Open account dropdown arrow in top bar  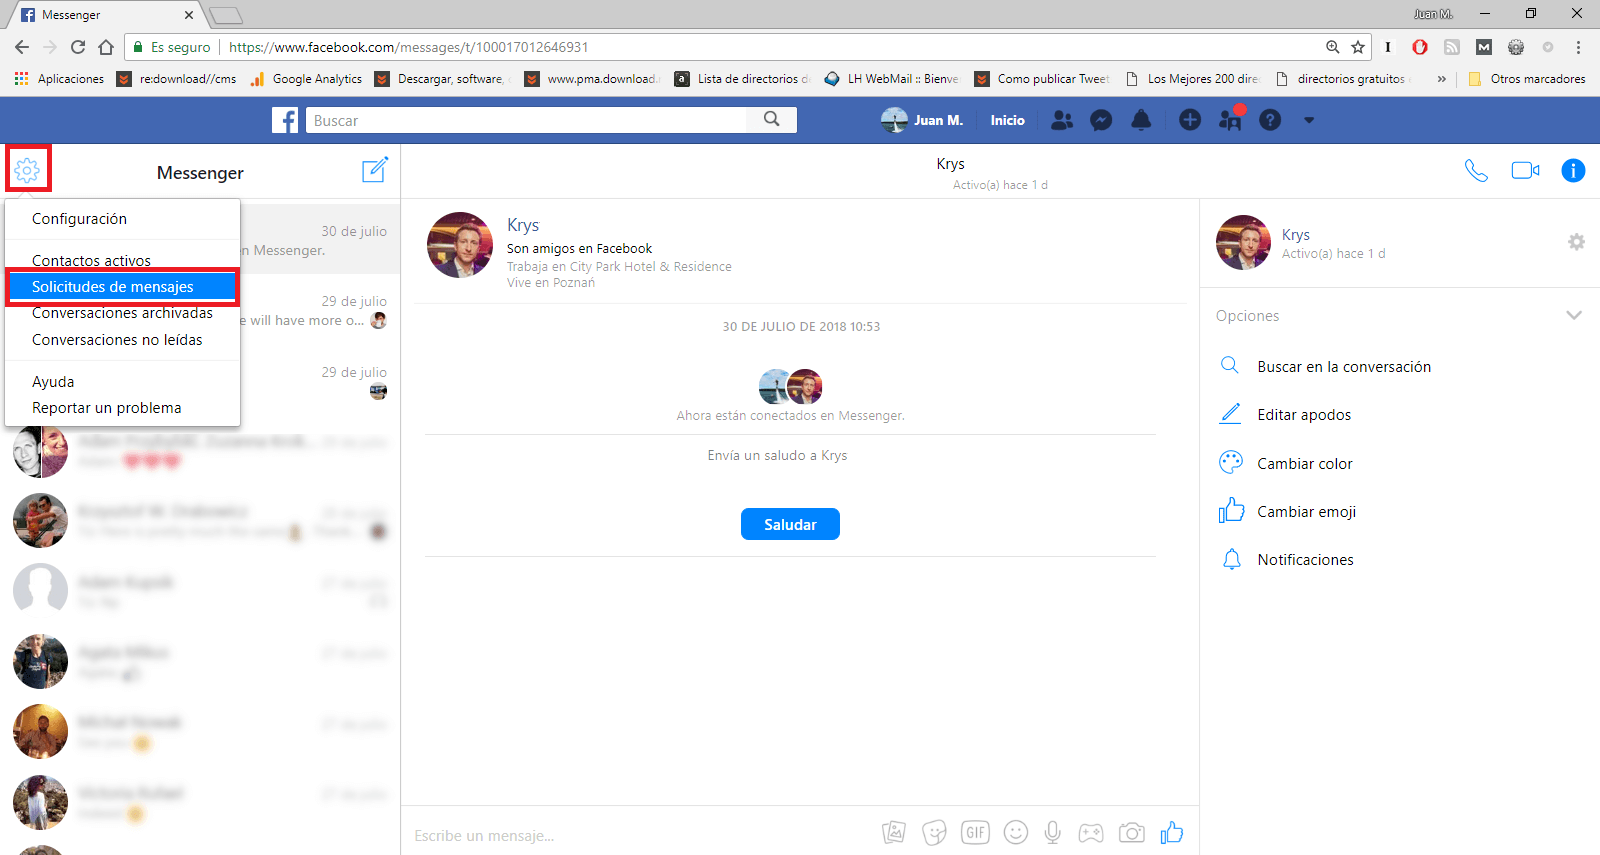tap(1309, 120)
